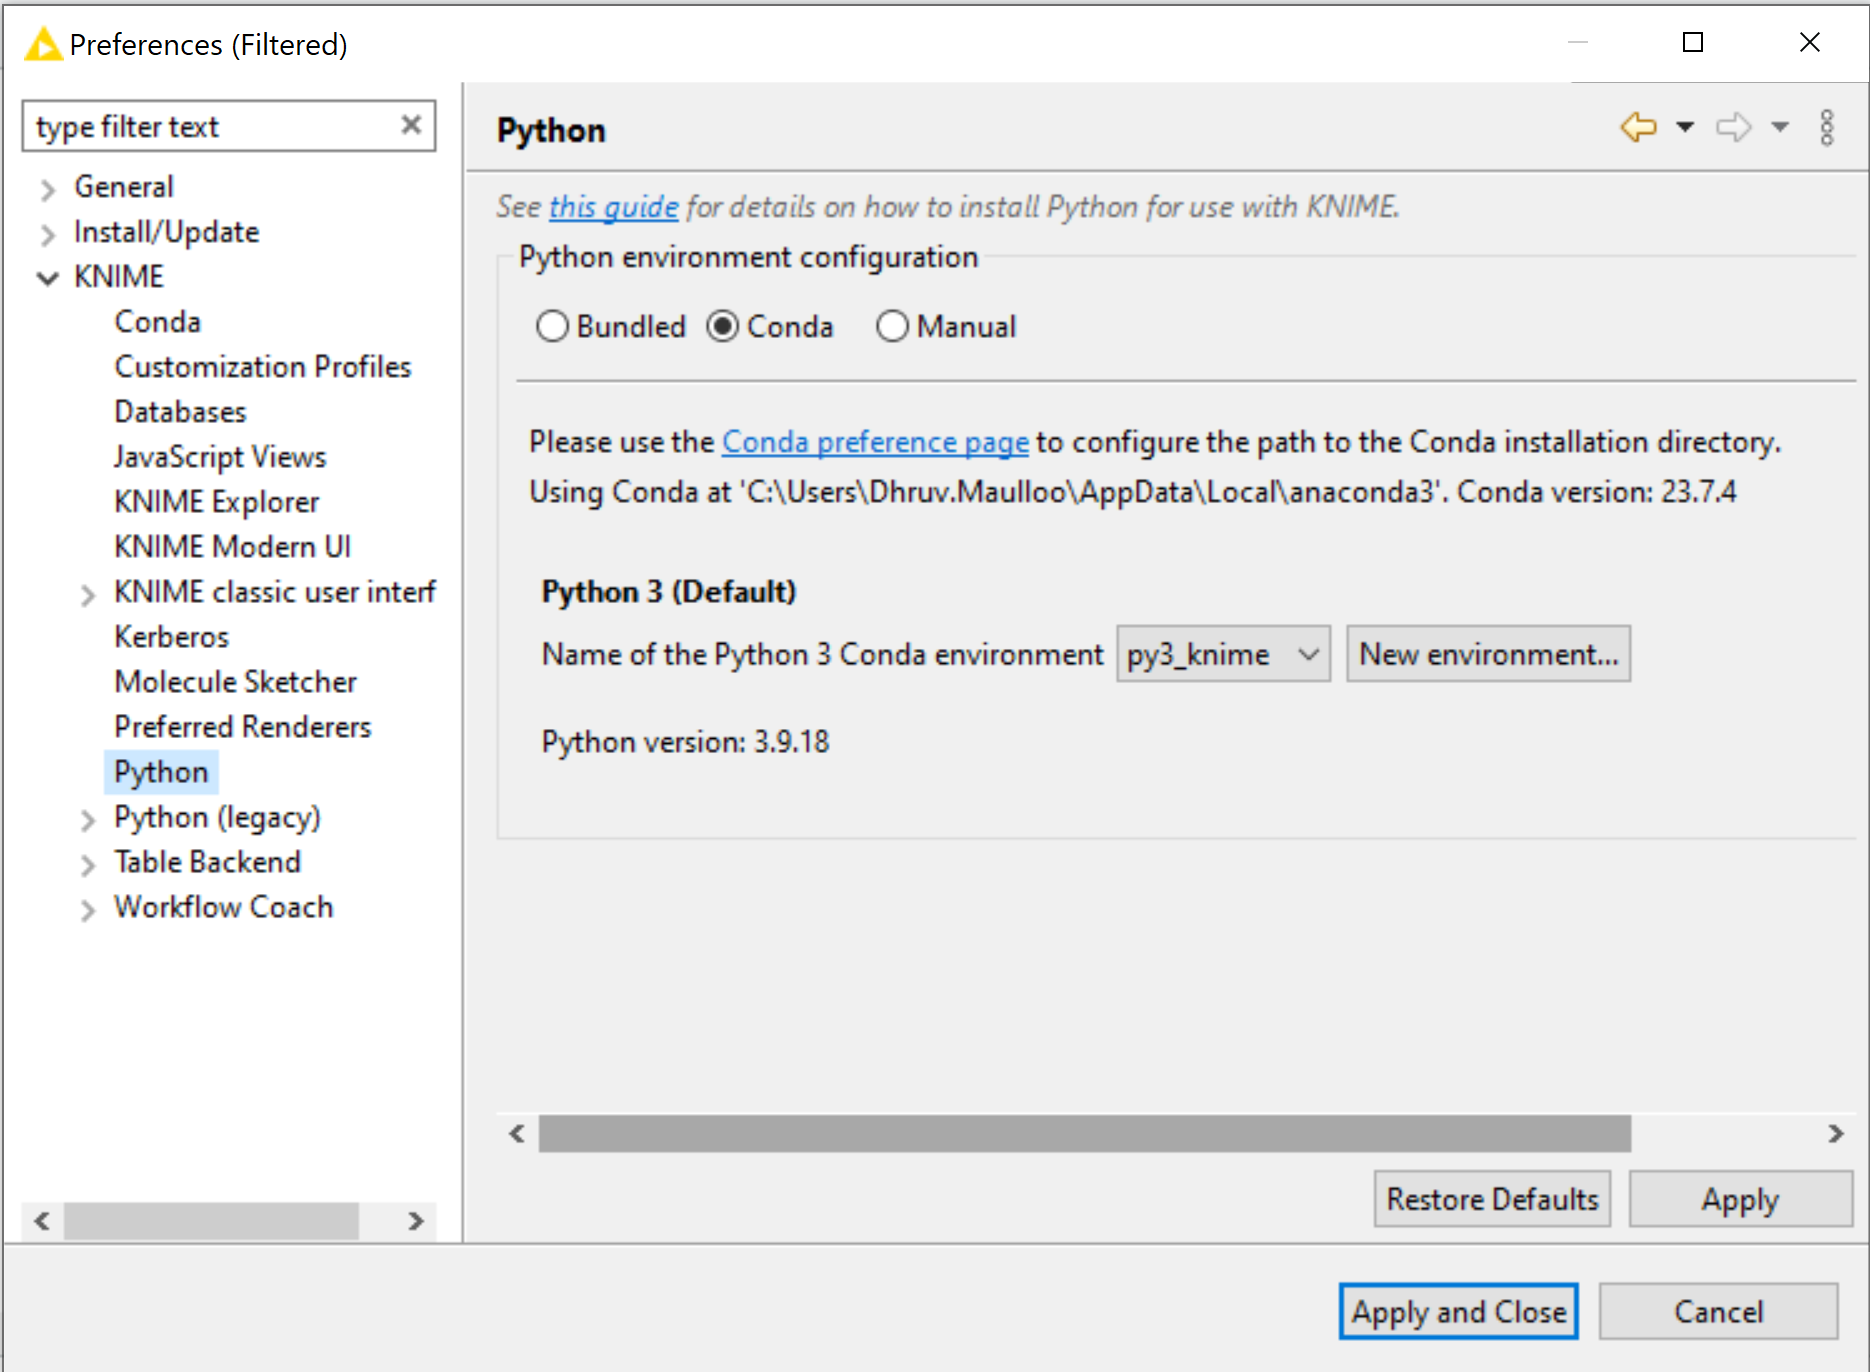The width and height of the screenshot is (1870, 1372).
Task: Select the Bundled radio button
Action: (x=552, y=327)
